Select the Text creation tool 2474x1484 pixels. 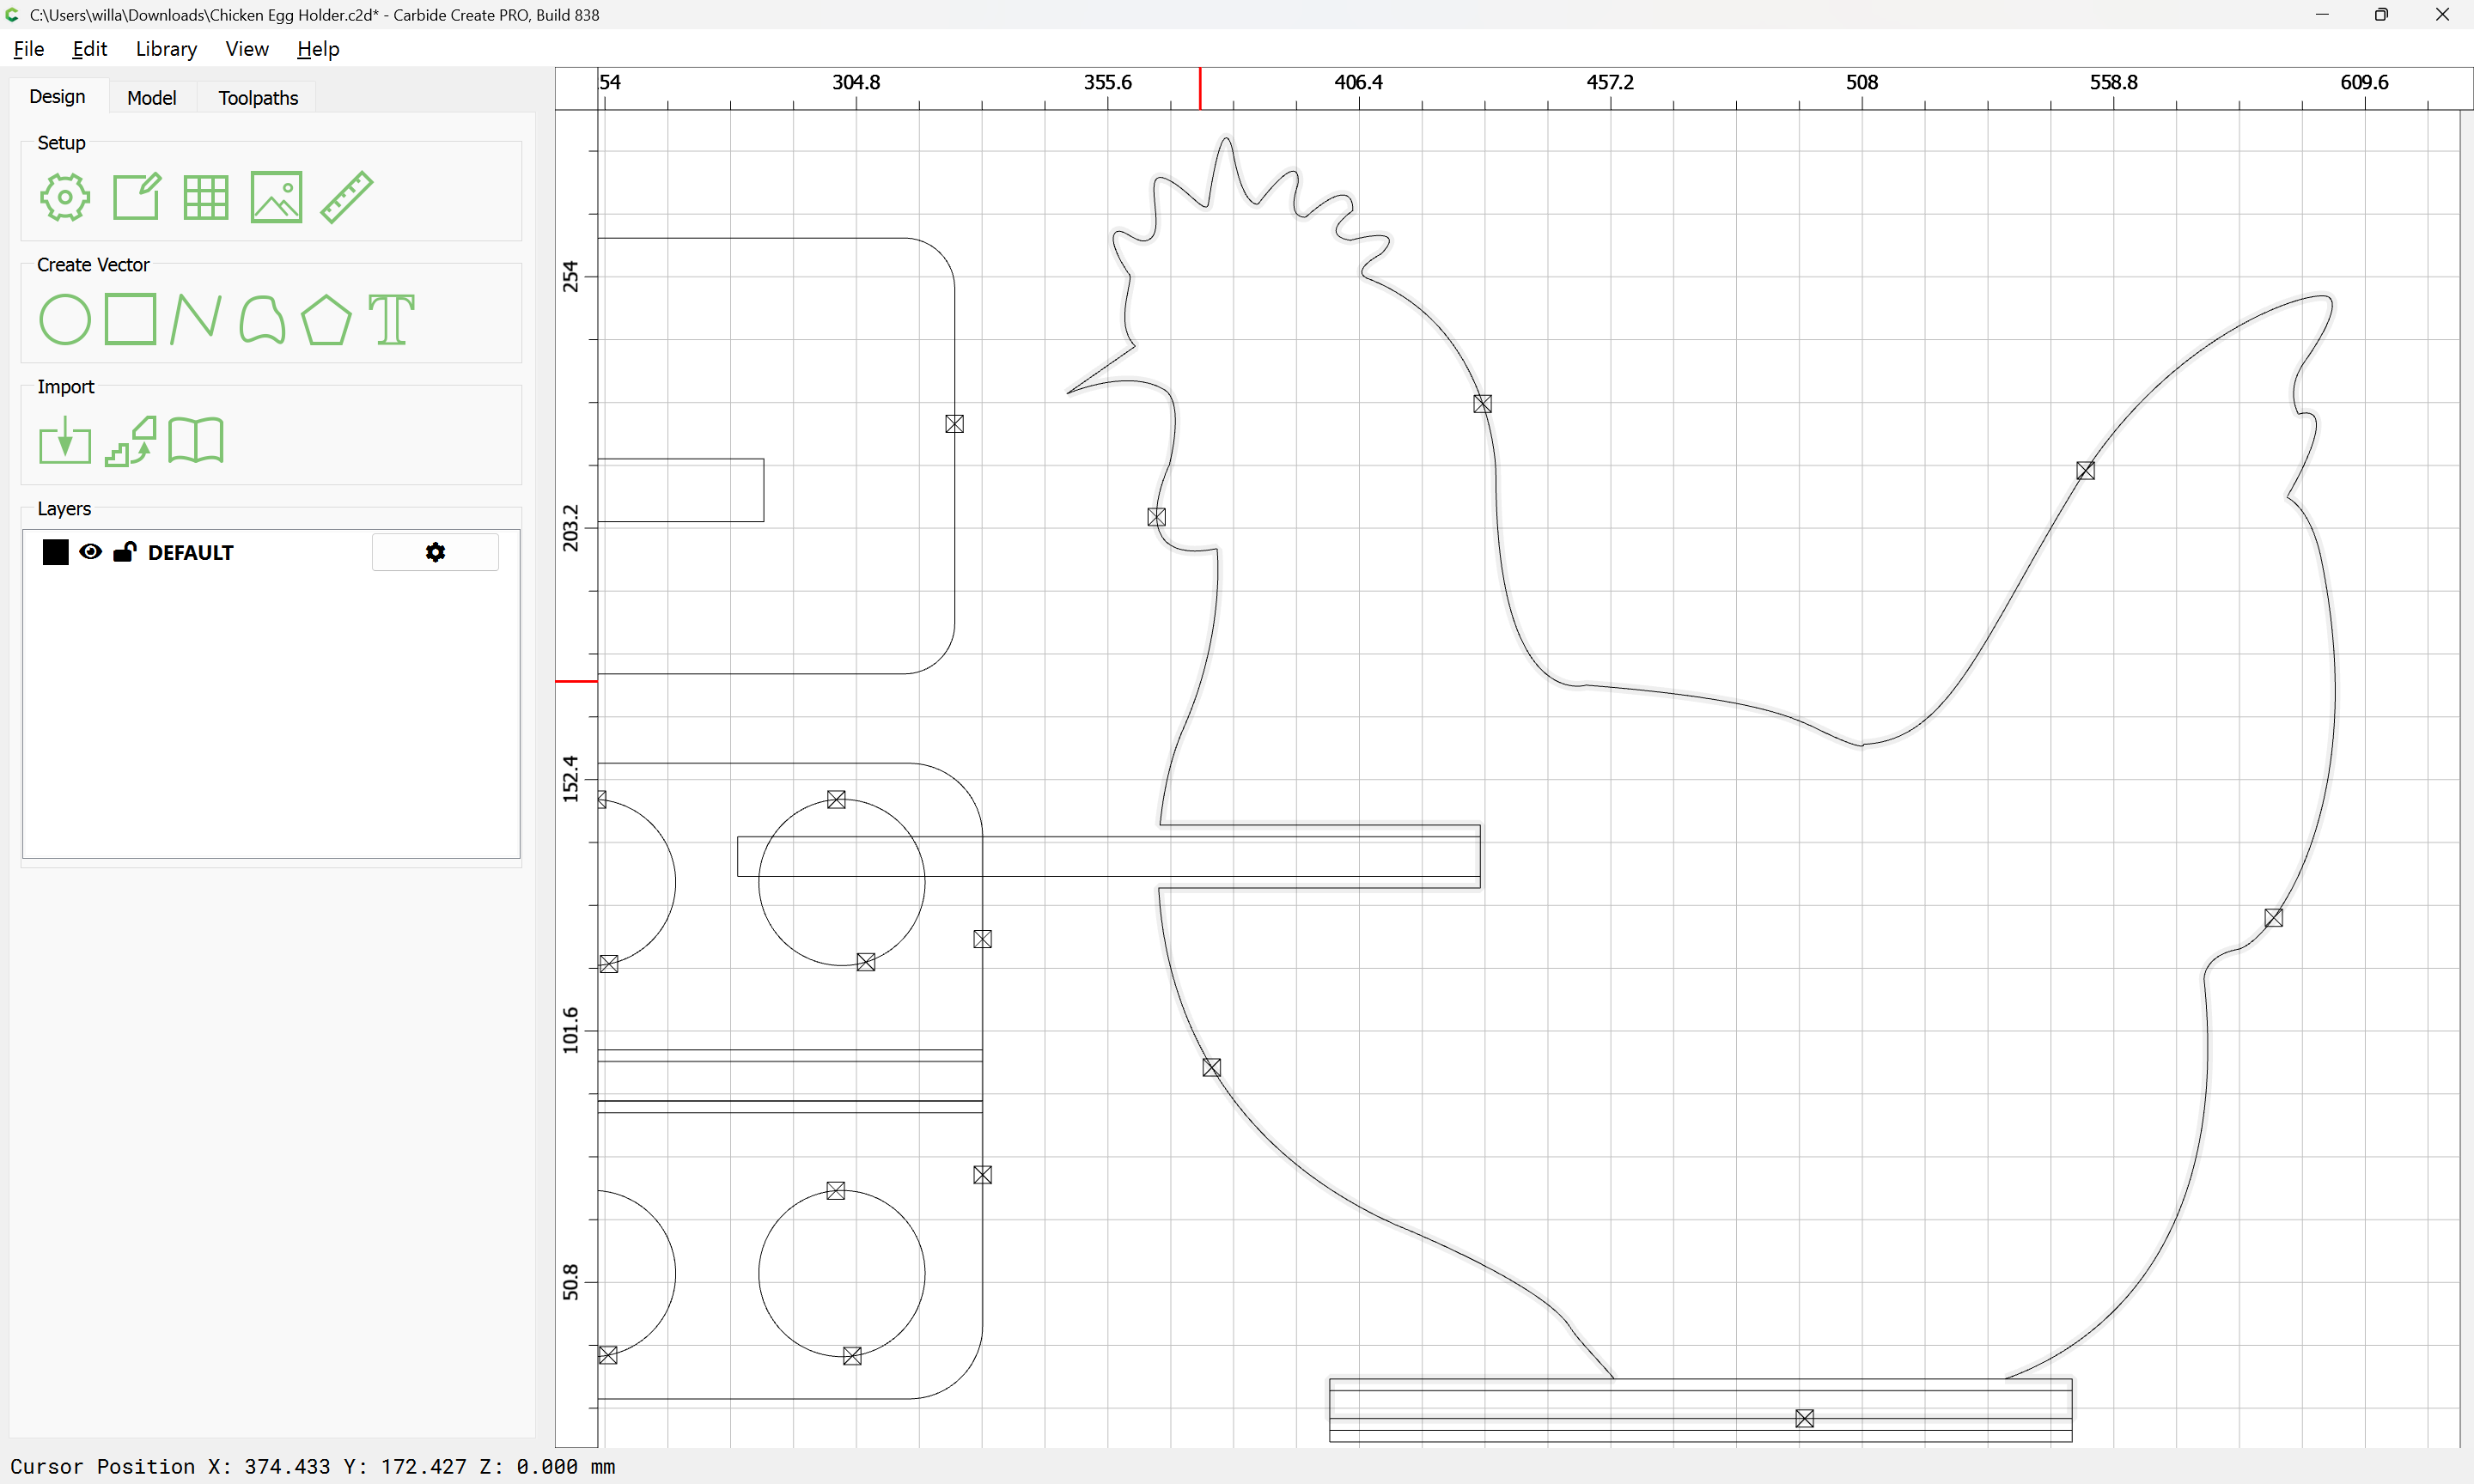pos(391,320)
